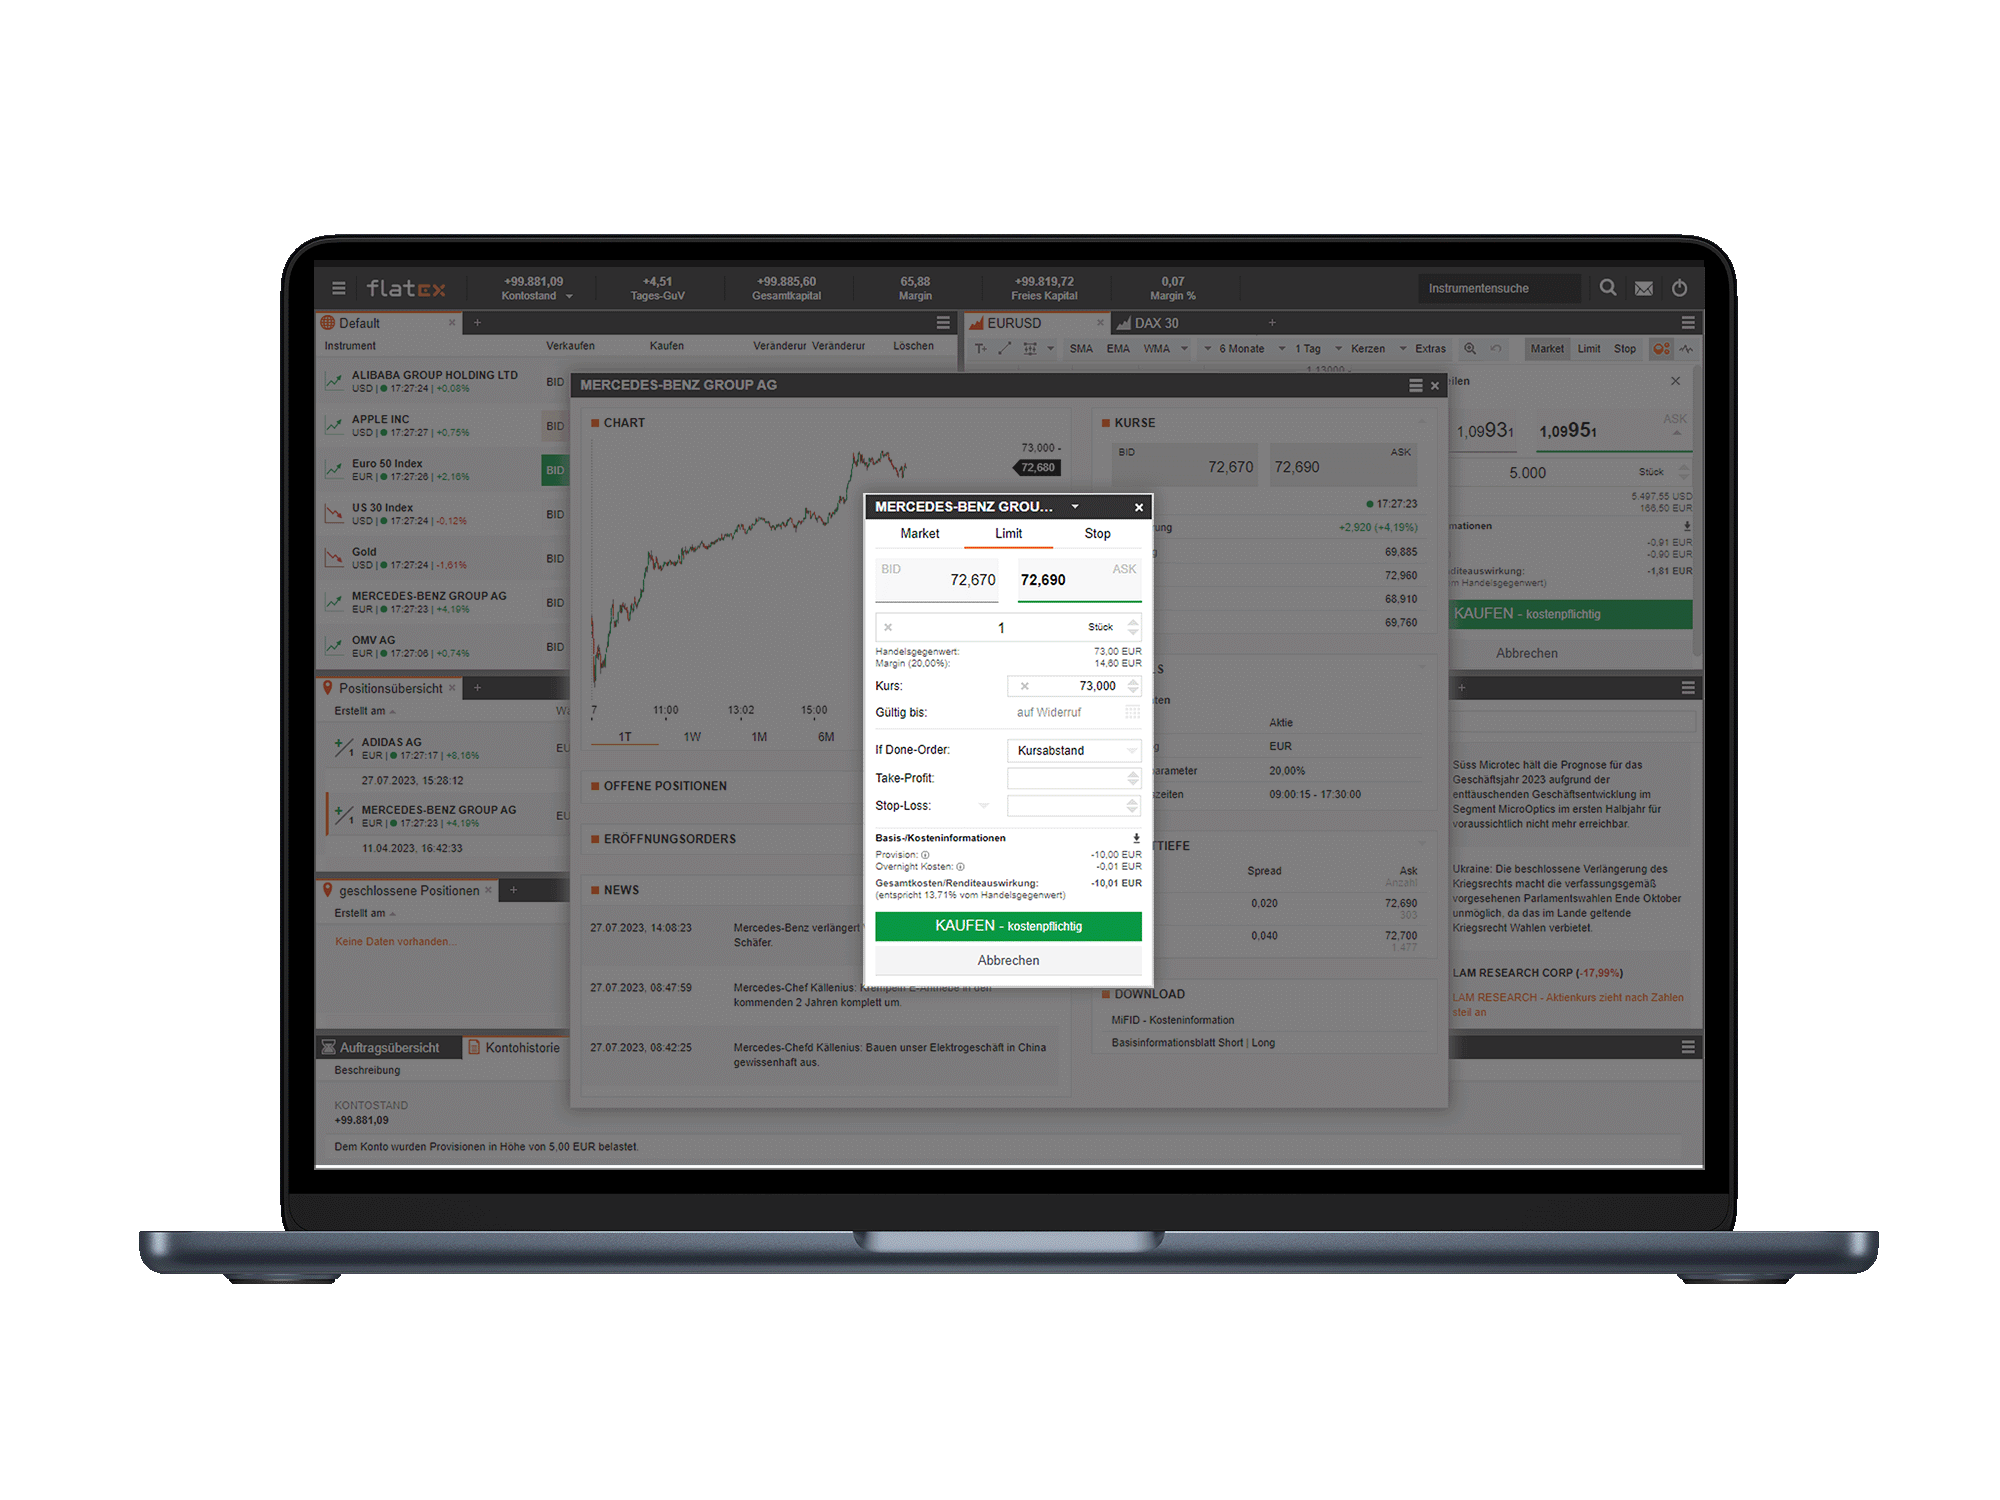Select the text annotation tool in chart toolbar
Viewport: 2000px width, 1500px height.
click(x=981, y=349)
